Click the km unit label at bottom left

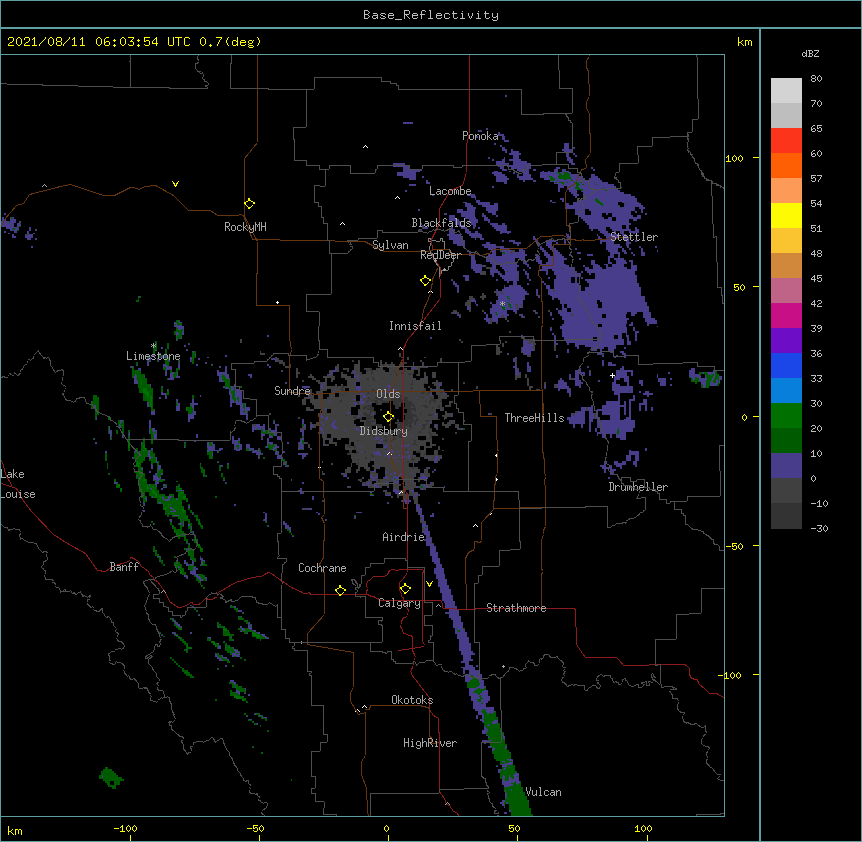click(x=15, y=831)
